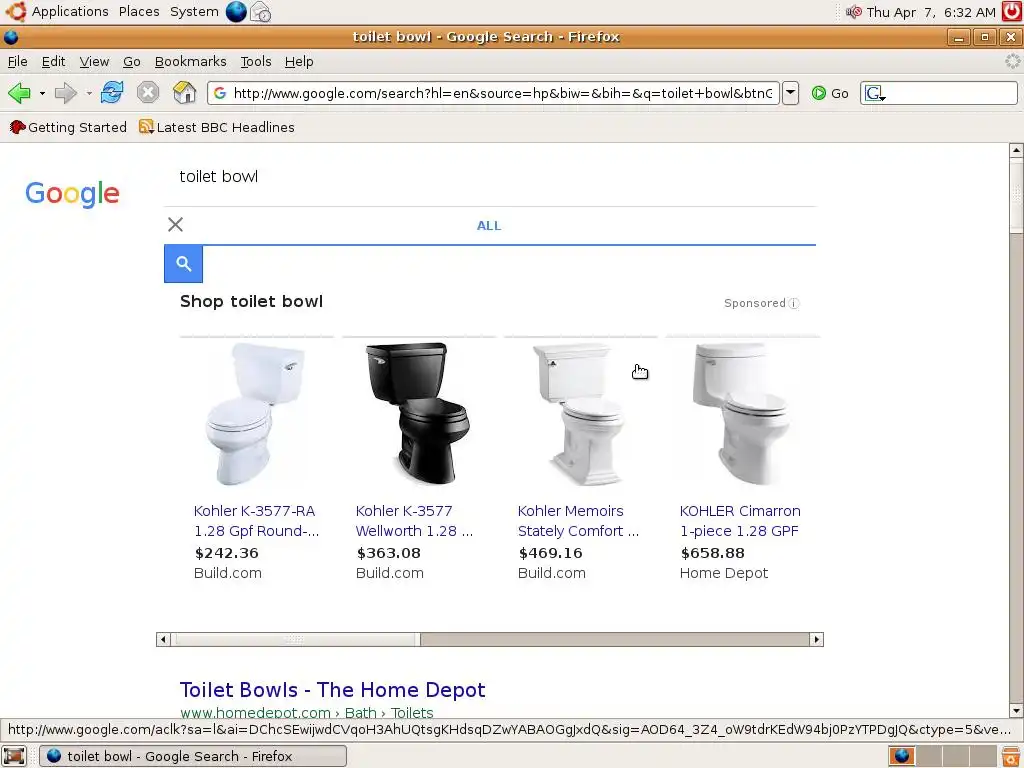This screenshot has width=1024, height=768.
Task: Click the Google logo
Action: [72, 193]
